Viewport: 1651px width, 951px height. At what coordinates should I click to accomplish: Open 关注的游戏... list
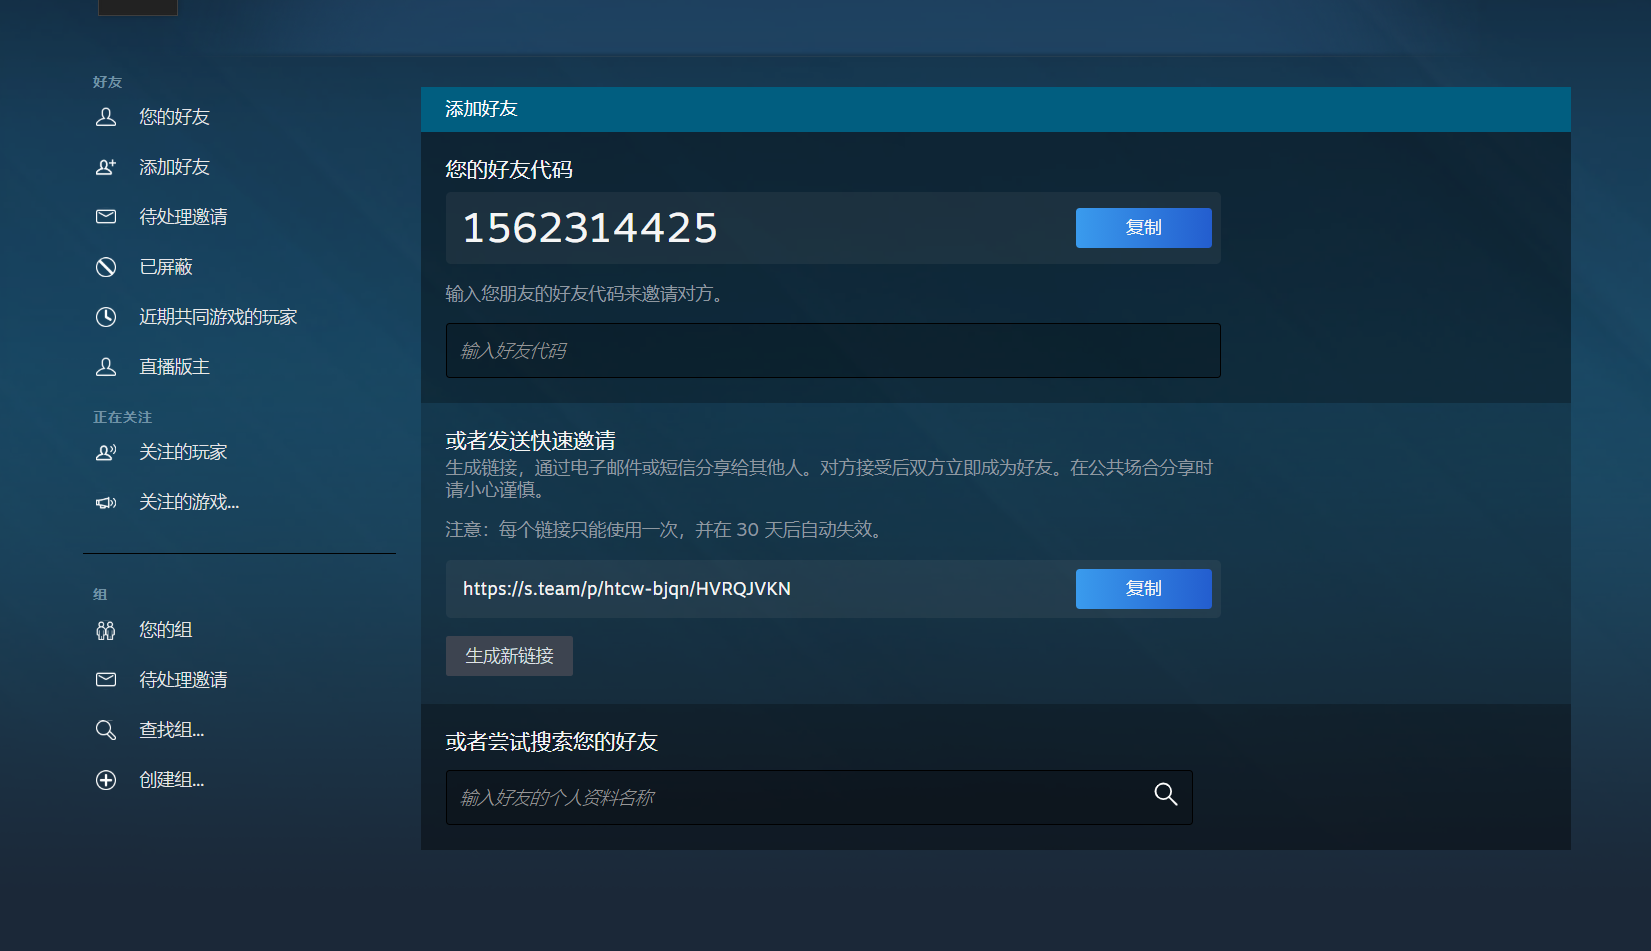[x=189, y=502]
